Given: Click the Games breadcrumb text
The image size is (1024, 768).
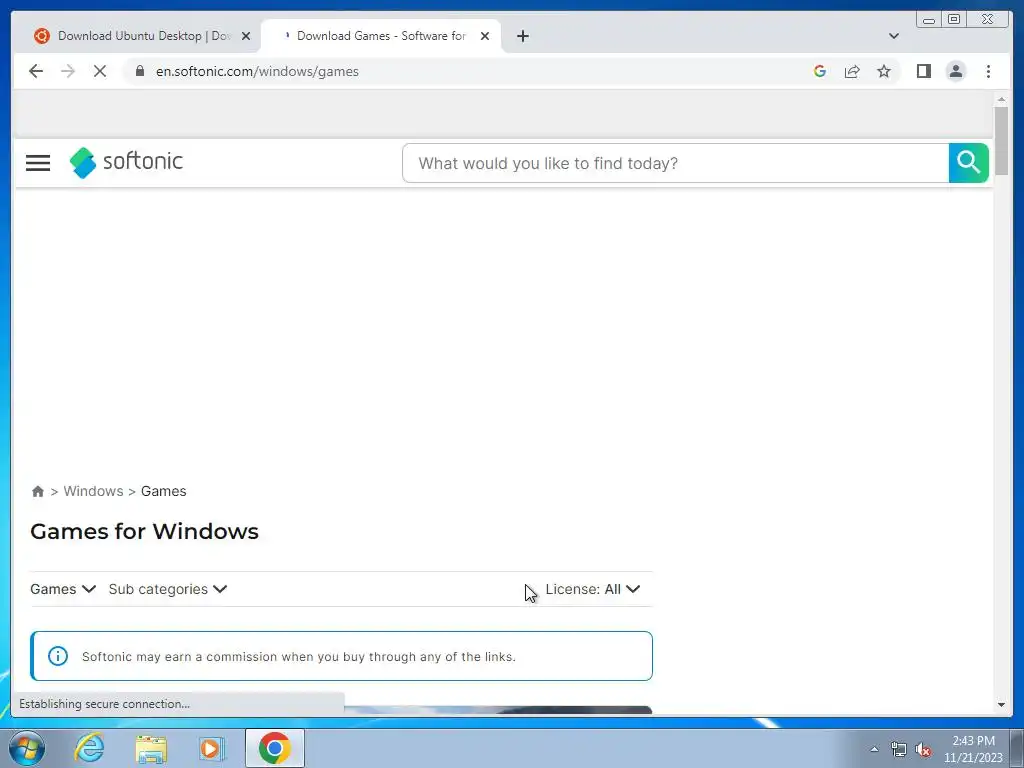Looking at the screenshot, I should [164, 491].
